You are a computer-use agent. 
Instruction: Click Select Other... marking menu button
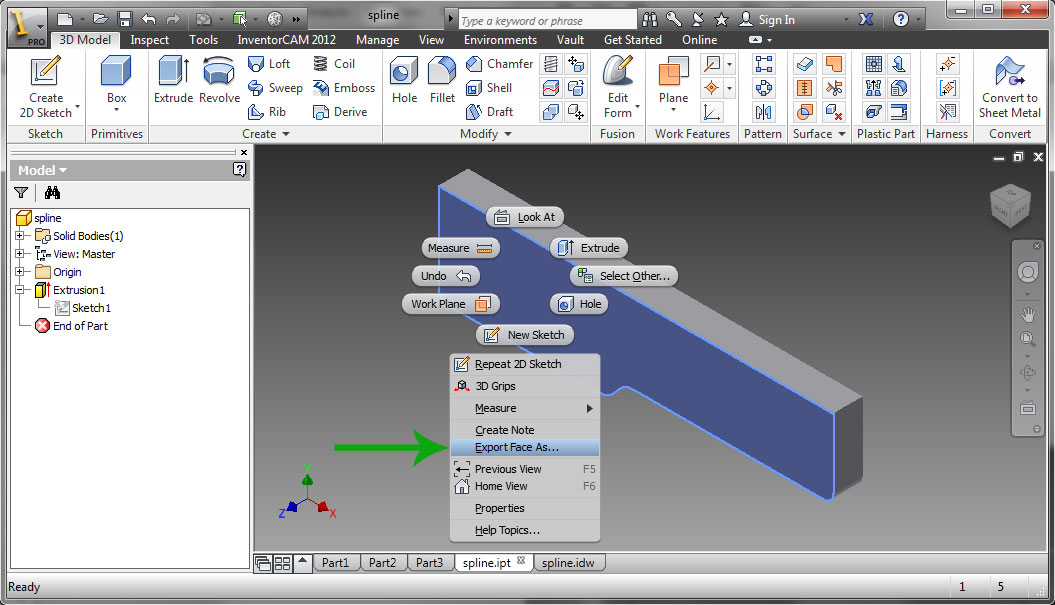pos(624,276)
